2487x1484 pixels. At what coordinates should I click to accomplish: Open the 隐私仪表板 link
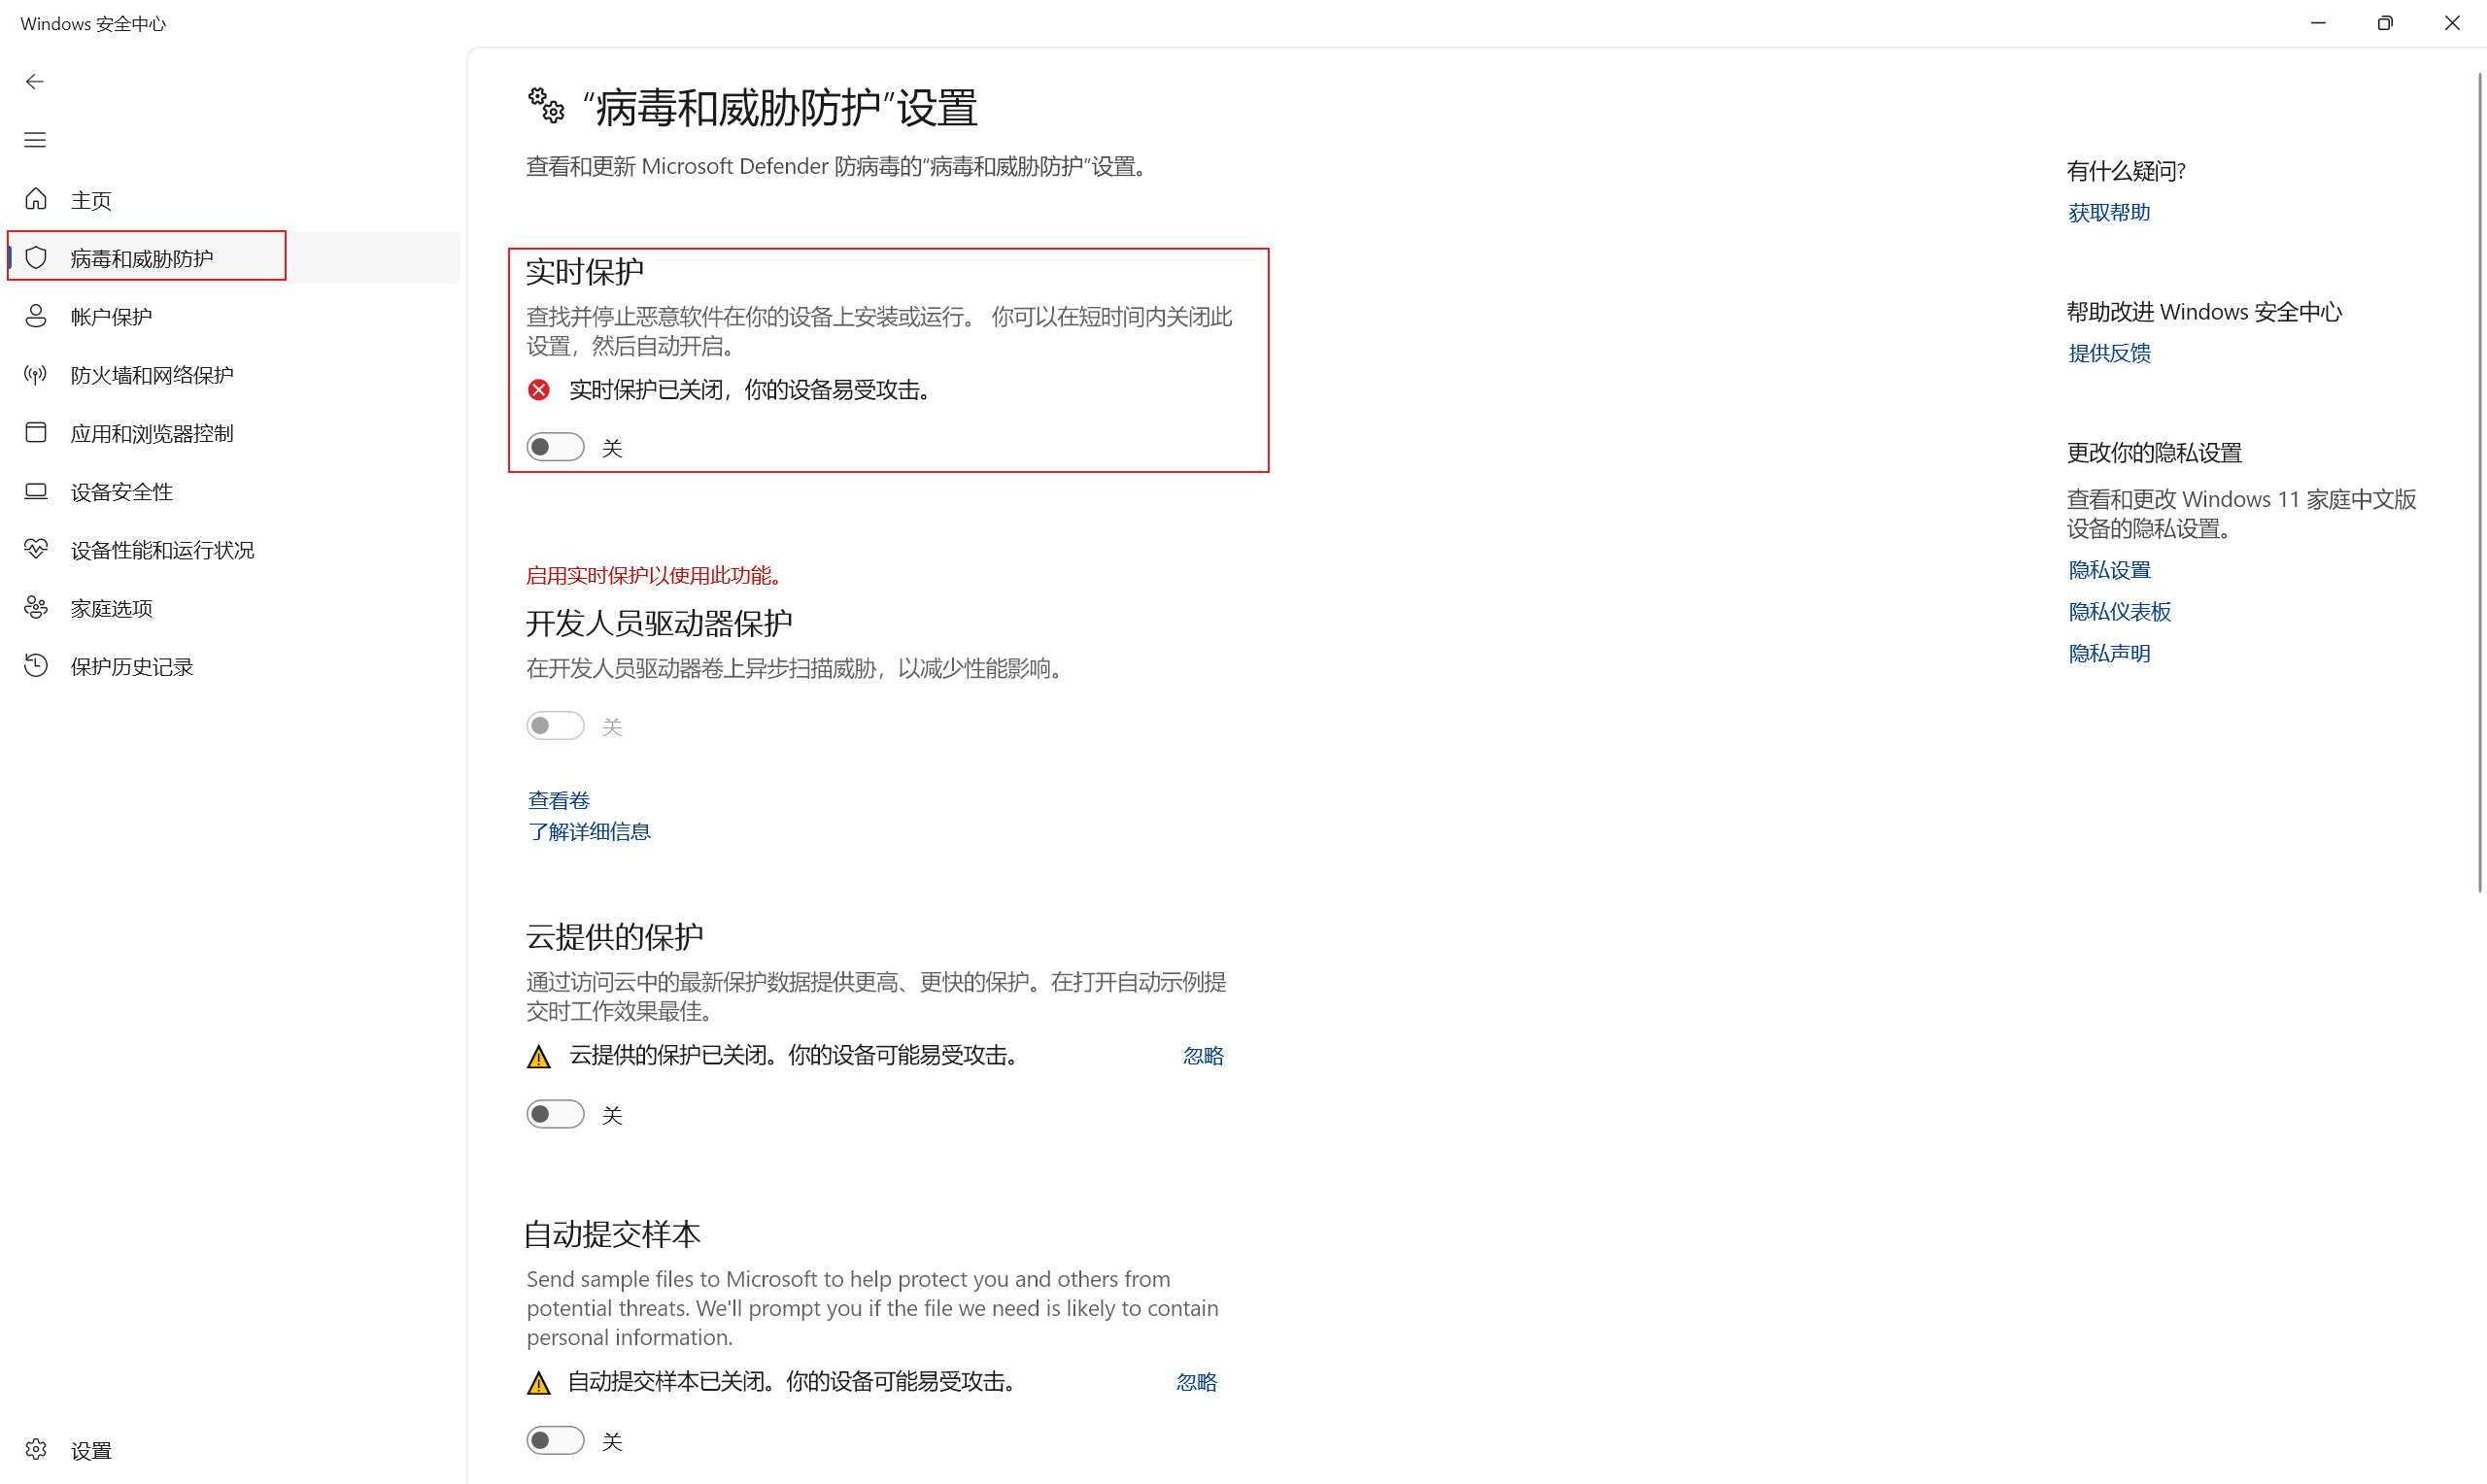click(x=2119, y=612)
